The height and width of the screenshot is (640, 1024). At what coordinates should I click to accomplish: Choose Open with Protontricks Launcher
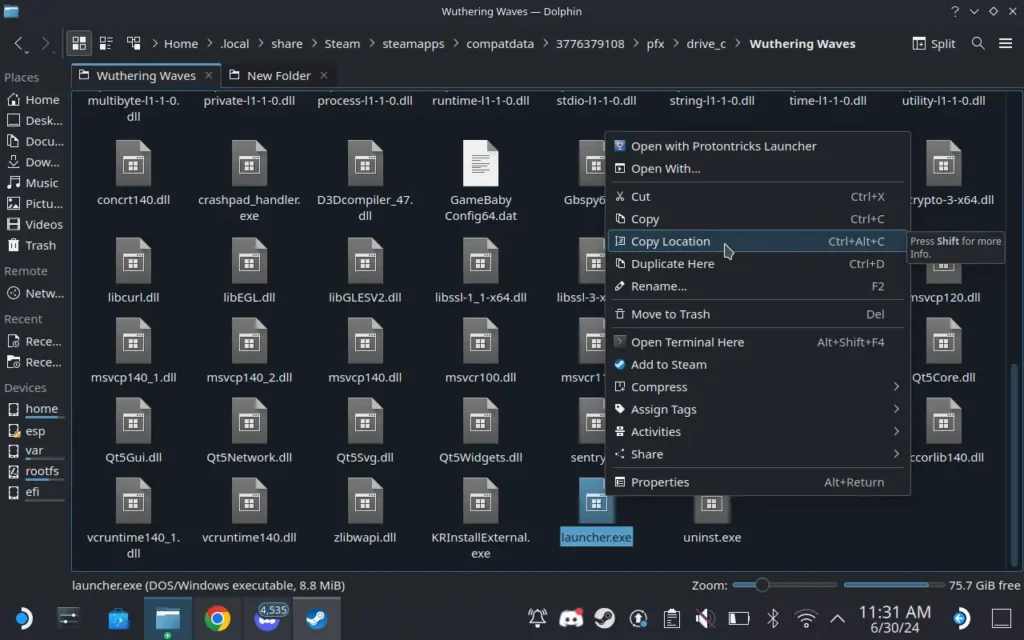point(758,146)
